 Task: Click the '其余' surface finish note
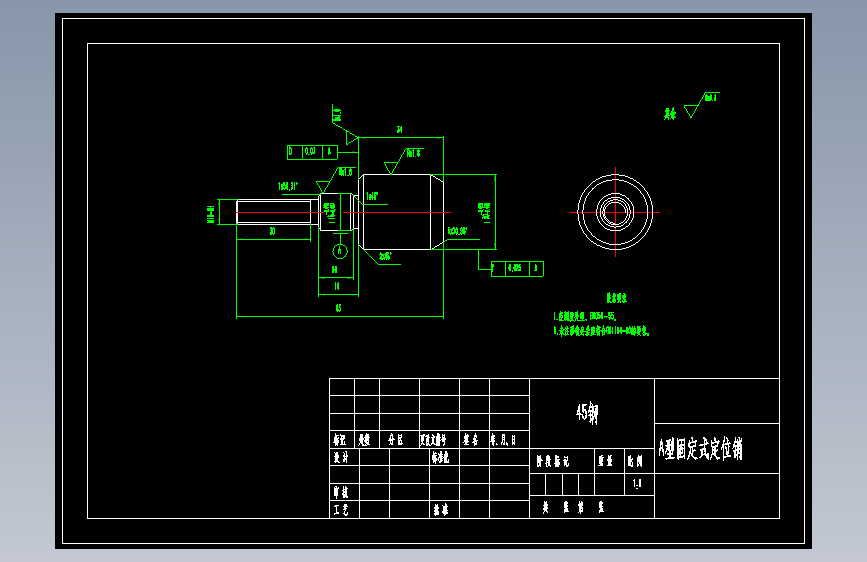[x=670, y=114]
